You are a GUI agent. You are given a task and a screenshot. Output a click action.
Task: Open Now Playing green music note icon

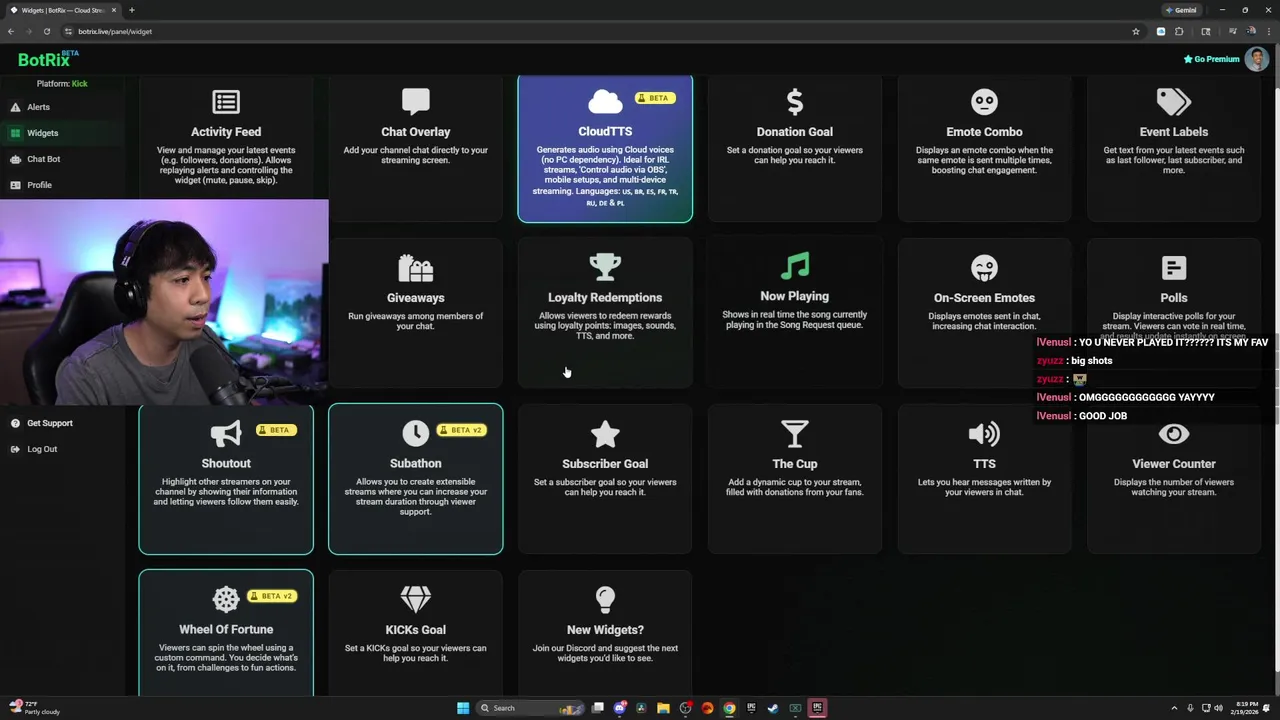pyautogui.click(x=795, y=266)
